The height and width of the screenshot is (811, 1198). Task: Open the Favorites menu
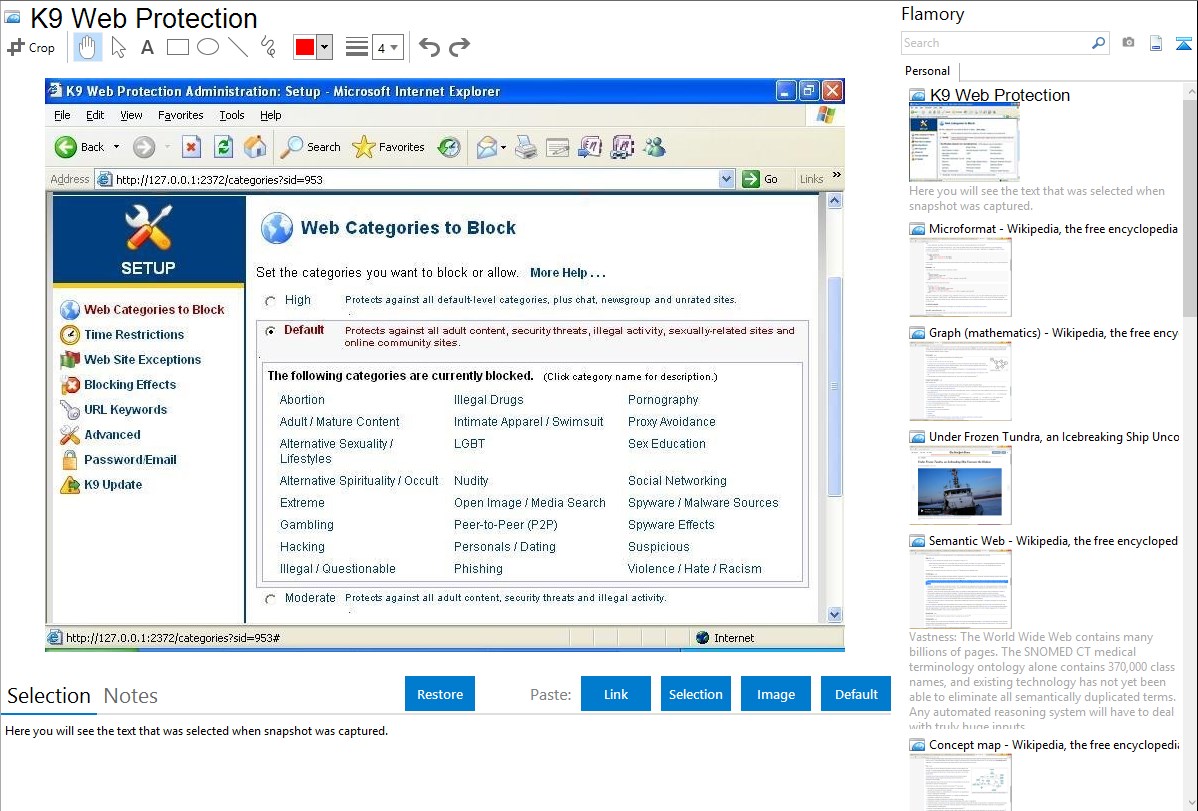180,115
